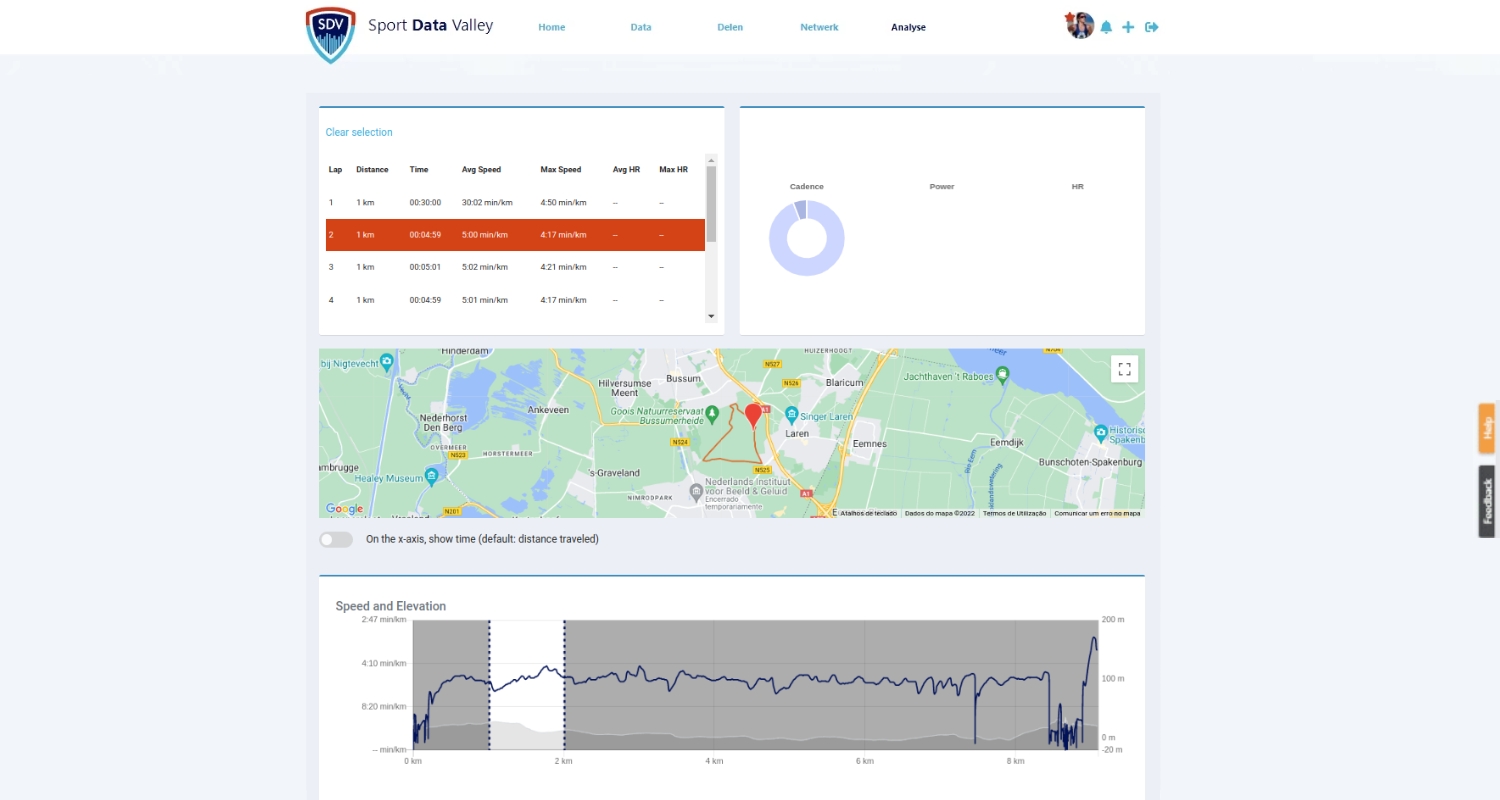
Task: Open the Netwerk menu
Action: tap(819, 27)
